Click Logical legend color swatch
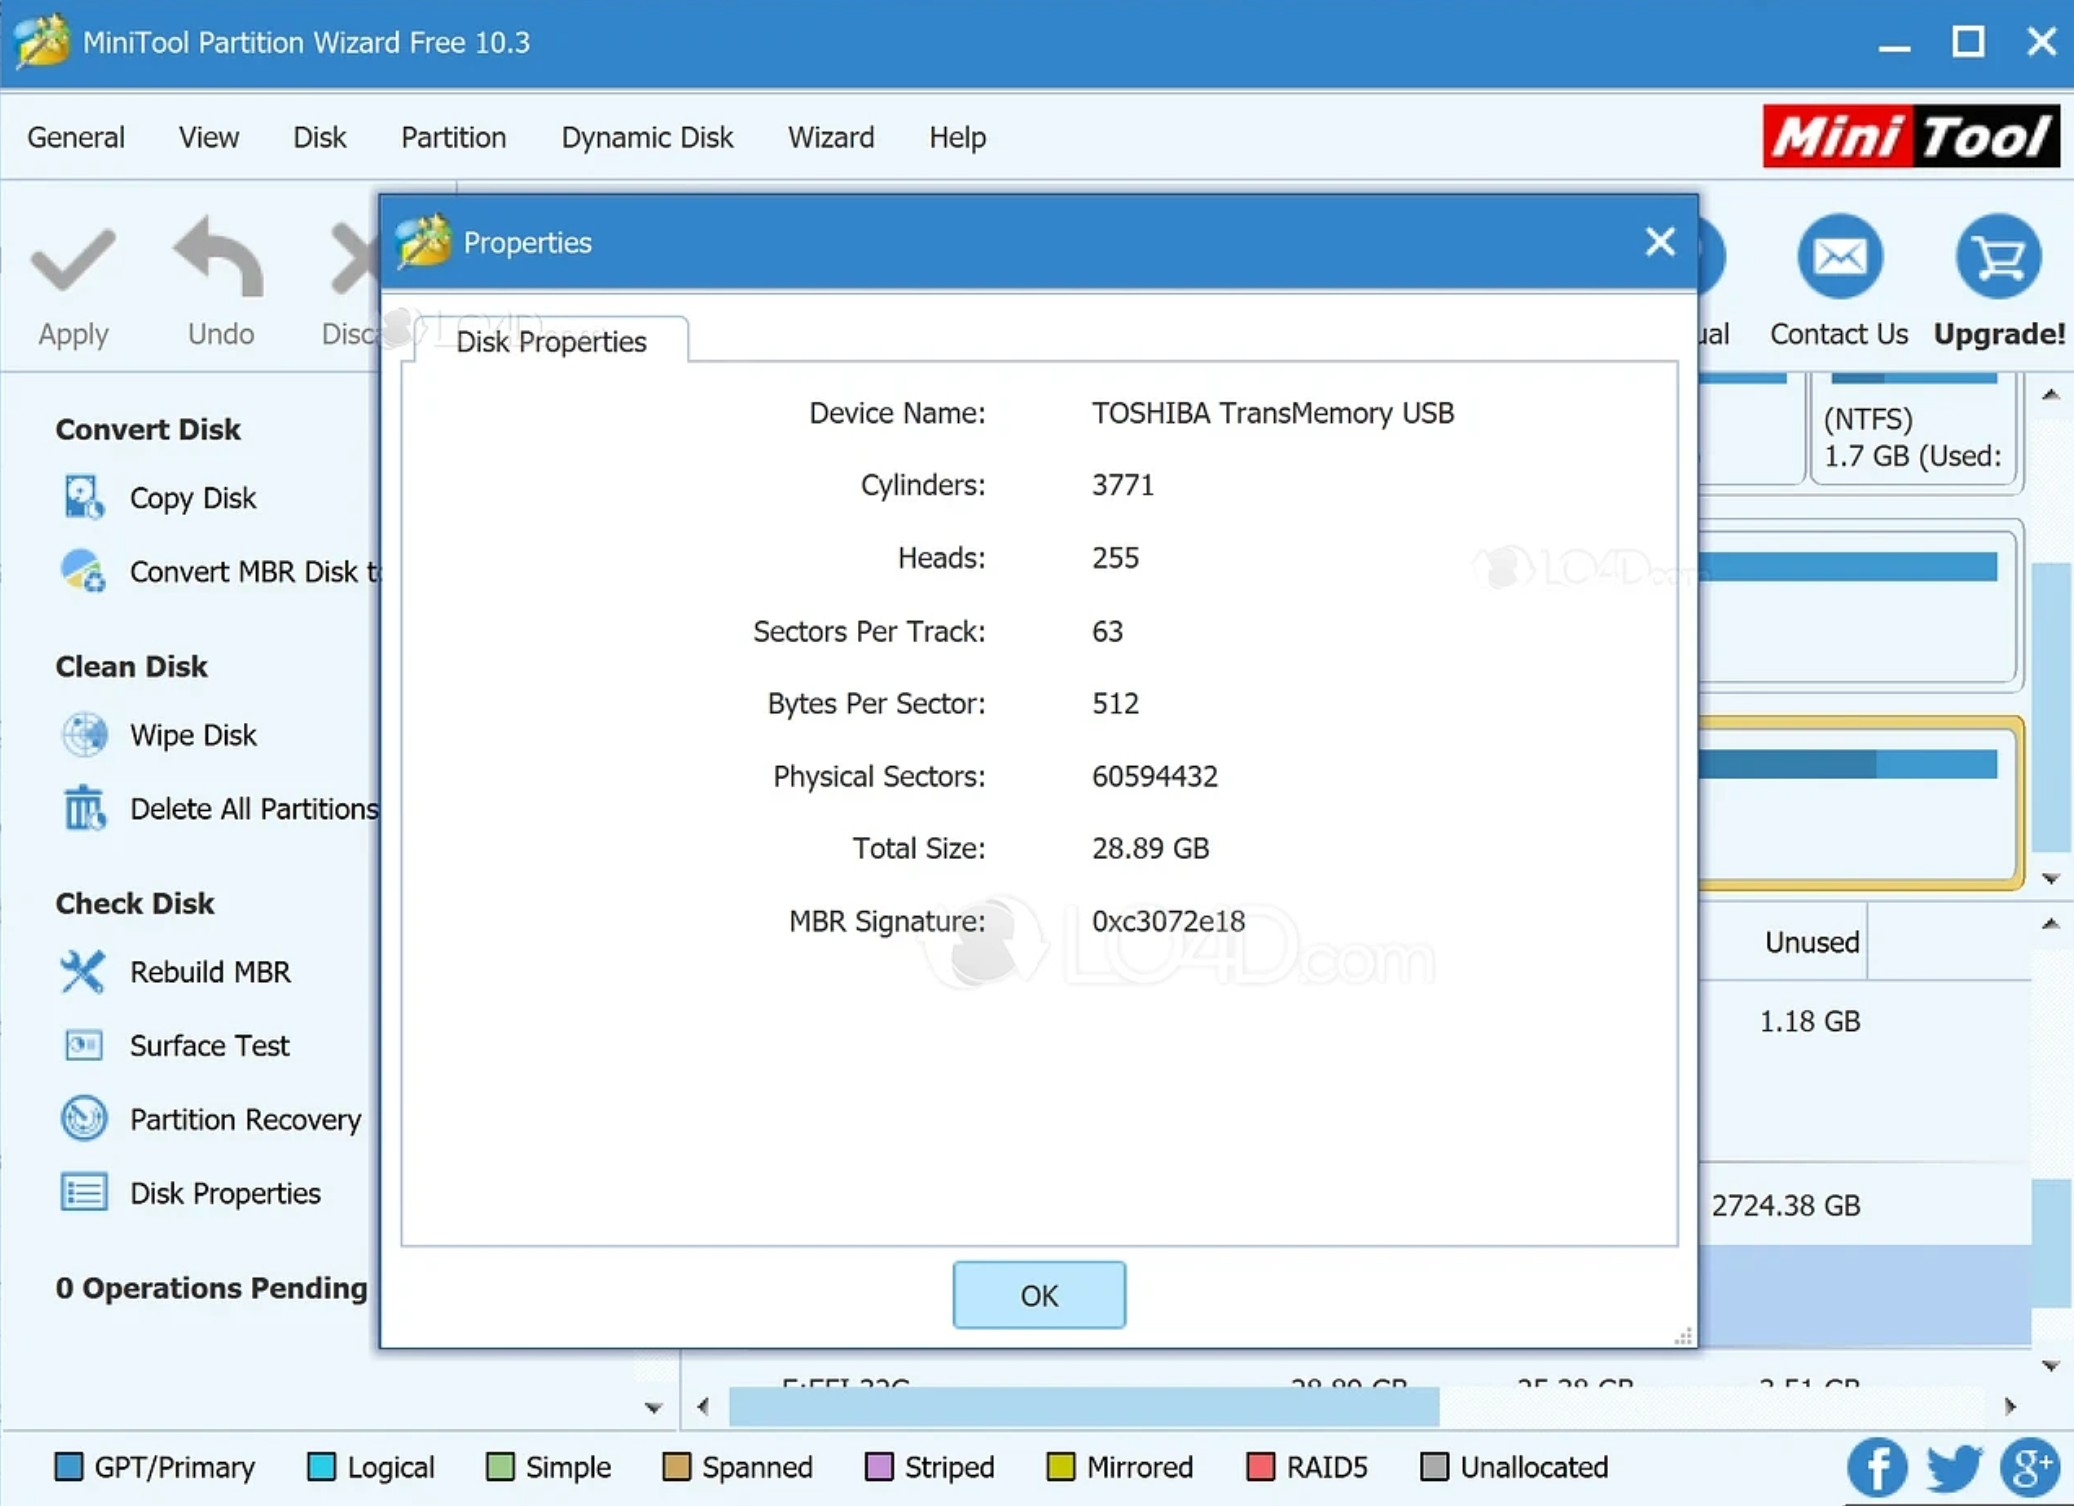 click(x=321, y=1466)
